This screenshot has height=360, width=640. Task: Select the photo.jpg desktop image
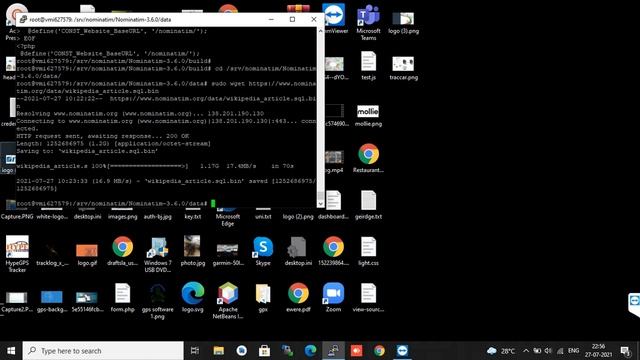193,251
